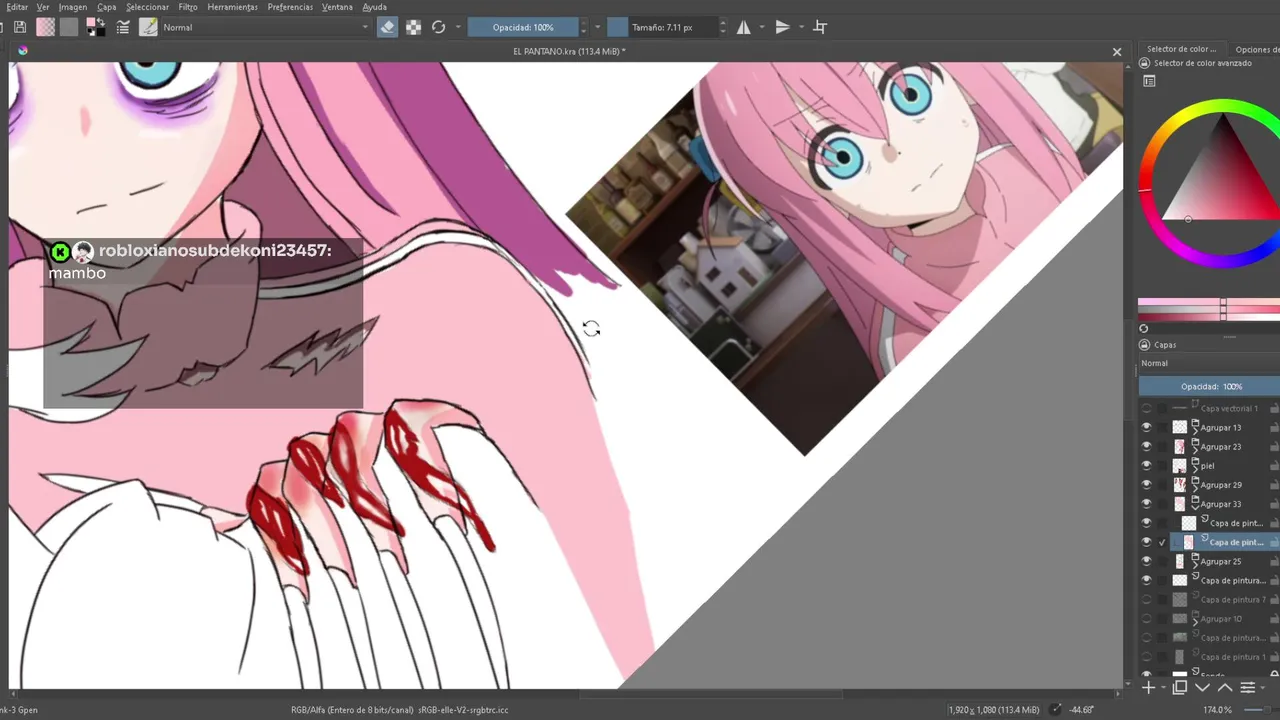The height and width of the screenshot is (720, 1280).
Task: Open the Preferencias menu
Action: click(x=290, y=7)
